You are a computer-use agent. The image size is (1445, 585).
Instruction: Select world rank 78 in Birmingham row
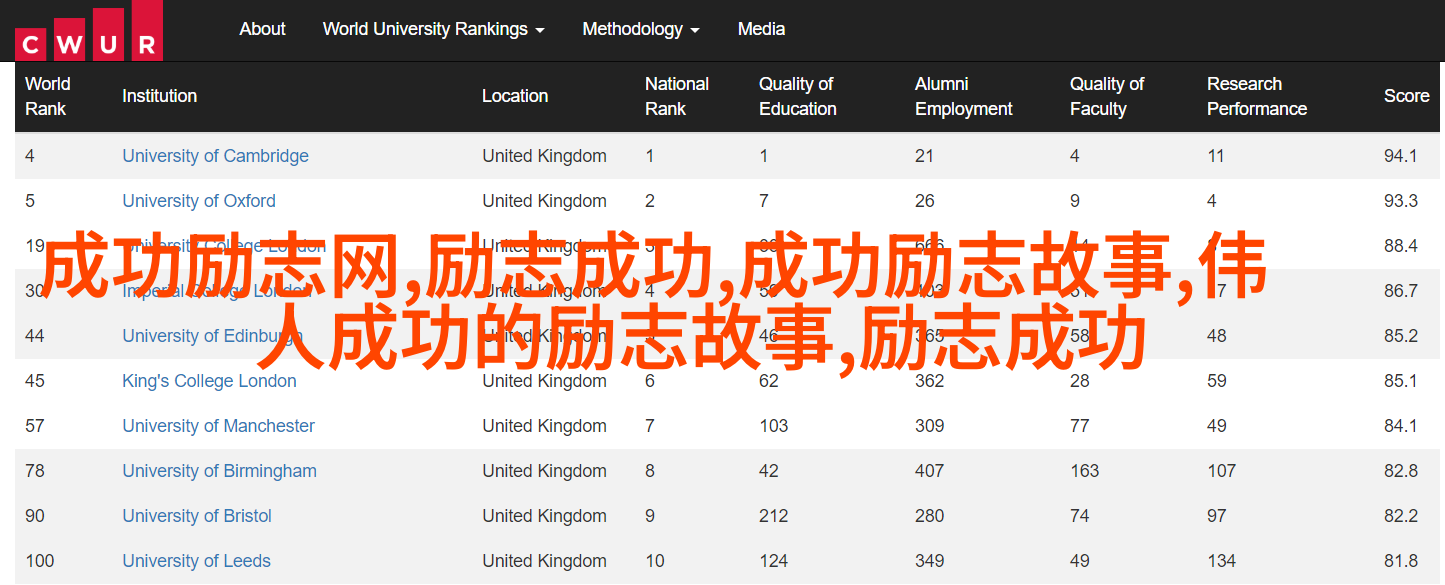click(35, 471)
